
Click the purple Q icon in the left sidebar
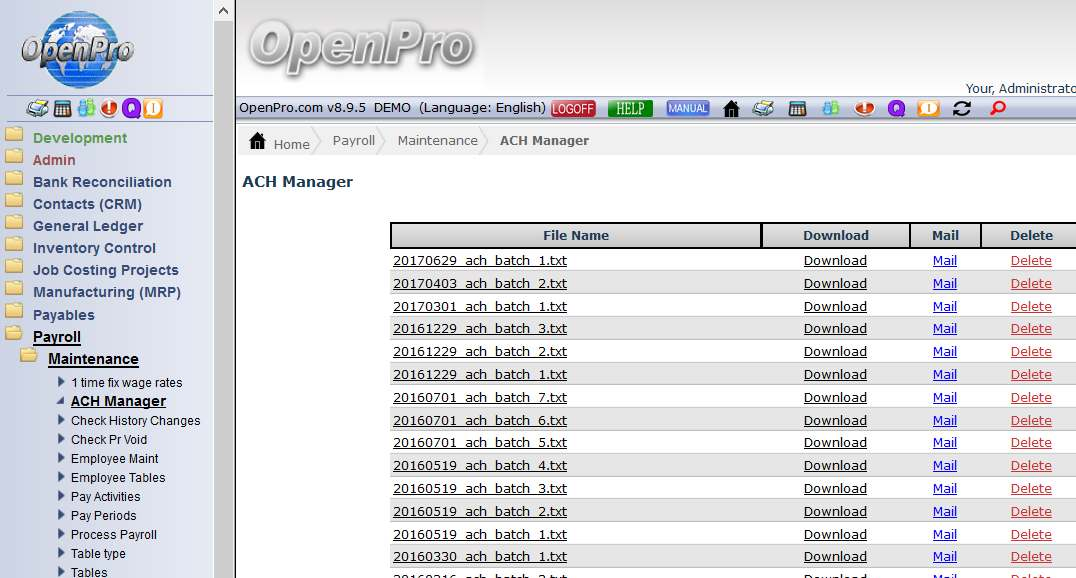pyautogui.click(x=131, y=109)
